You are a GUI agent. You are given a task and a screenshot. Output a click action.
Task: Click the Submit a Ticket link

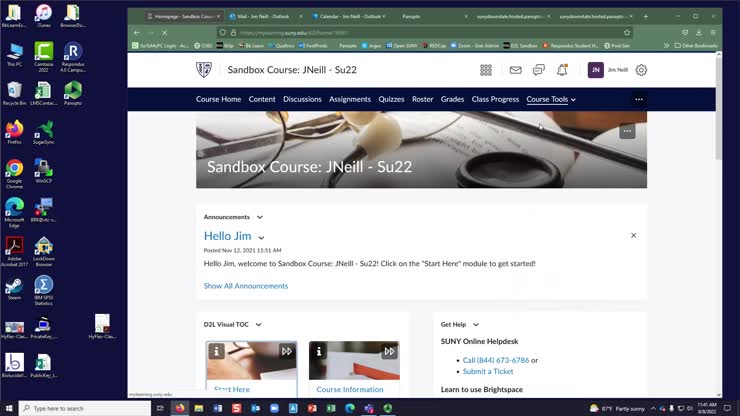coord(490,371)
